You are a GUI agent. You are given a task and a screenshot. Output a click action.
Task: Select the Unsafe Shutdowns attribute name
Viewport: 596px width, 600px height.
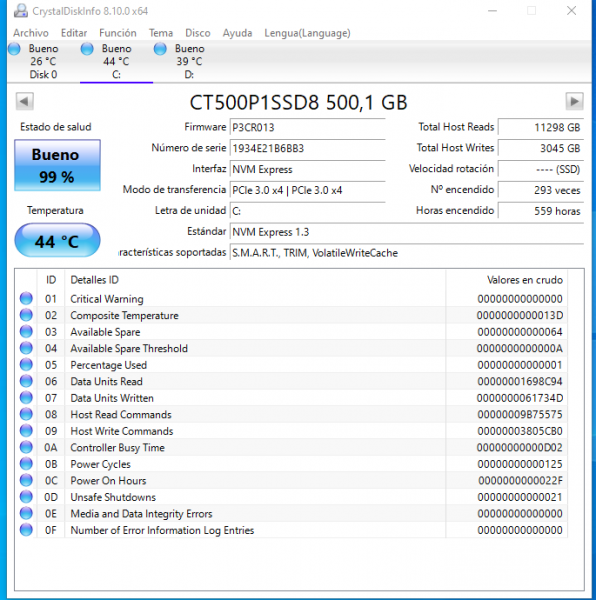113,497
